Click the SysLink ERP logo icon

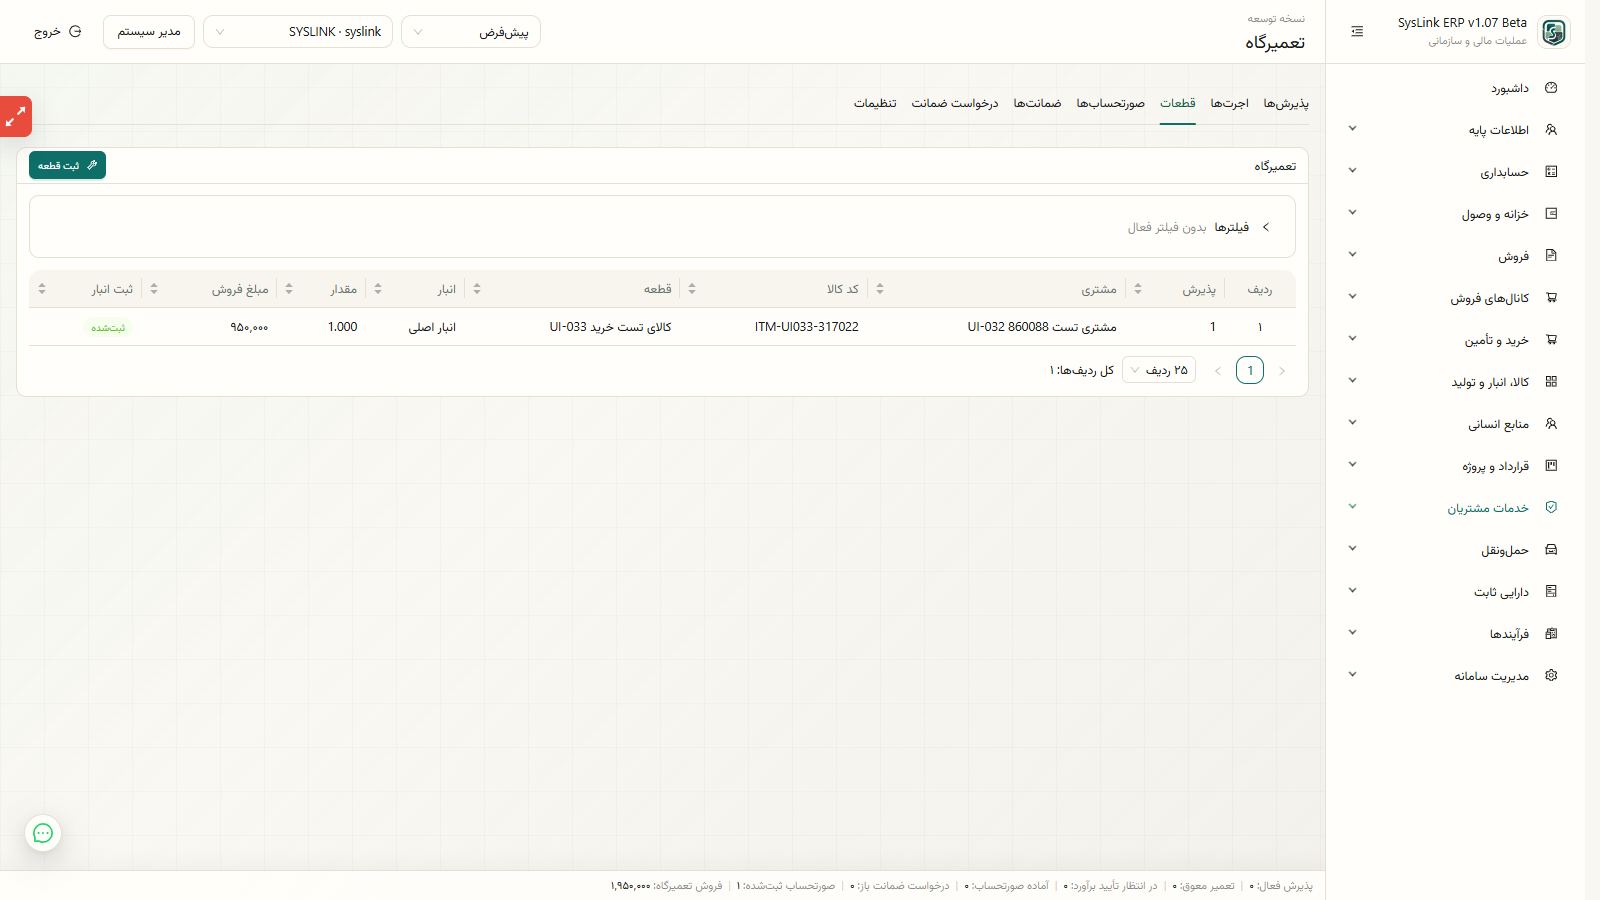(x=1553, y=32)
